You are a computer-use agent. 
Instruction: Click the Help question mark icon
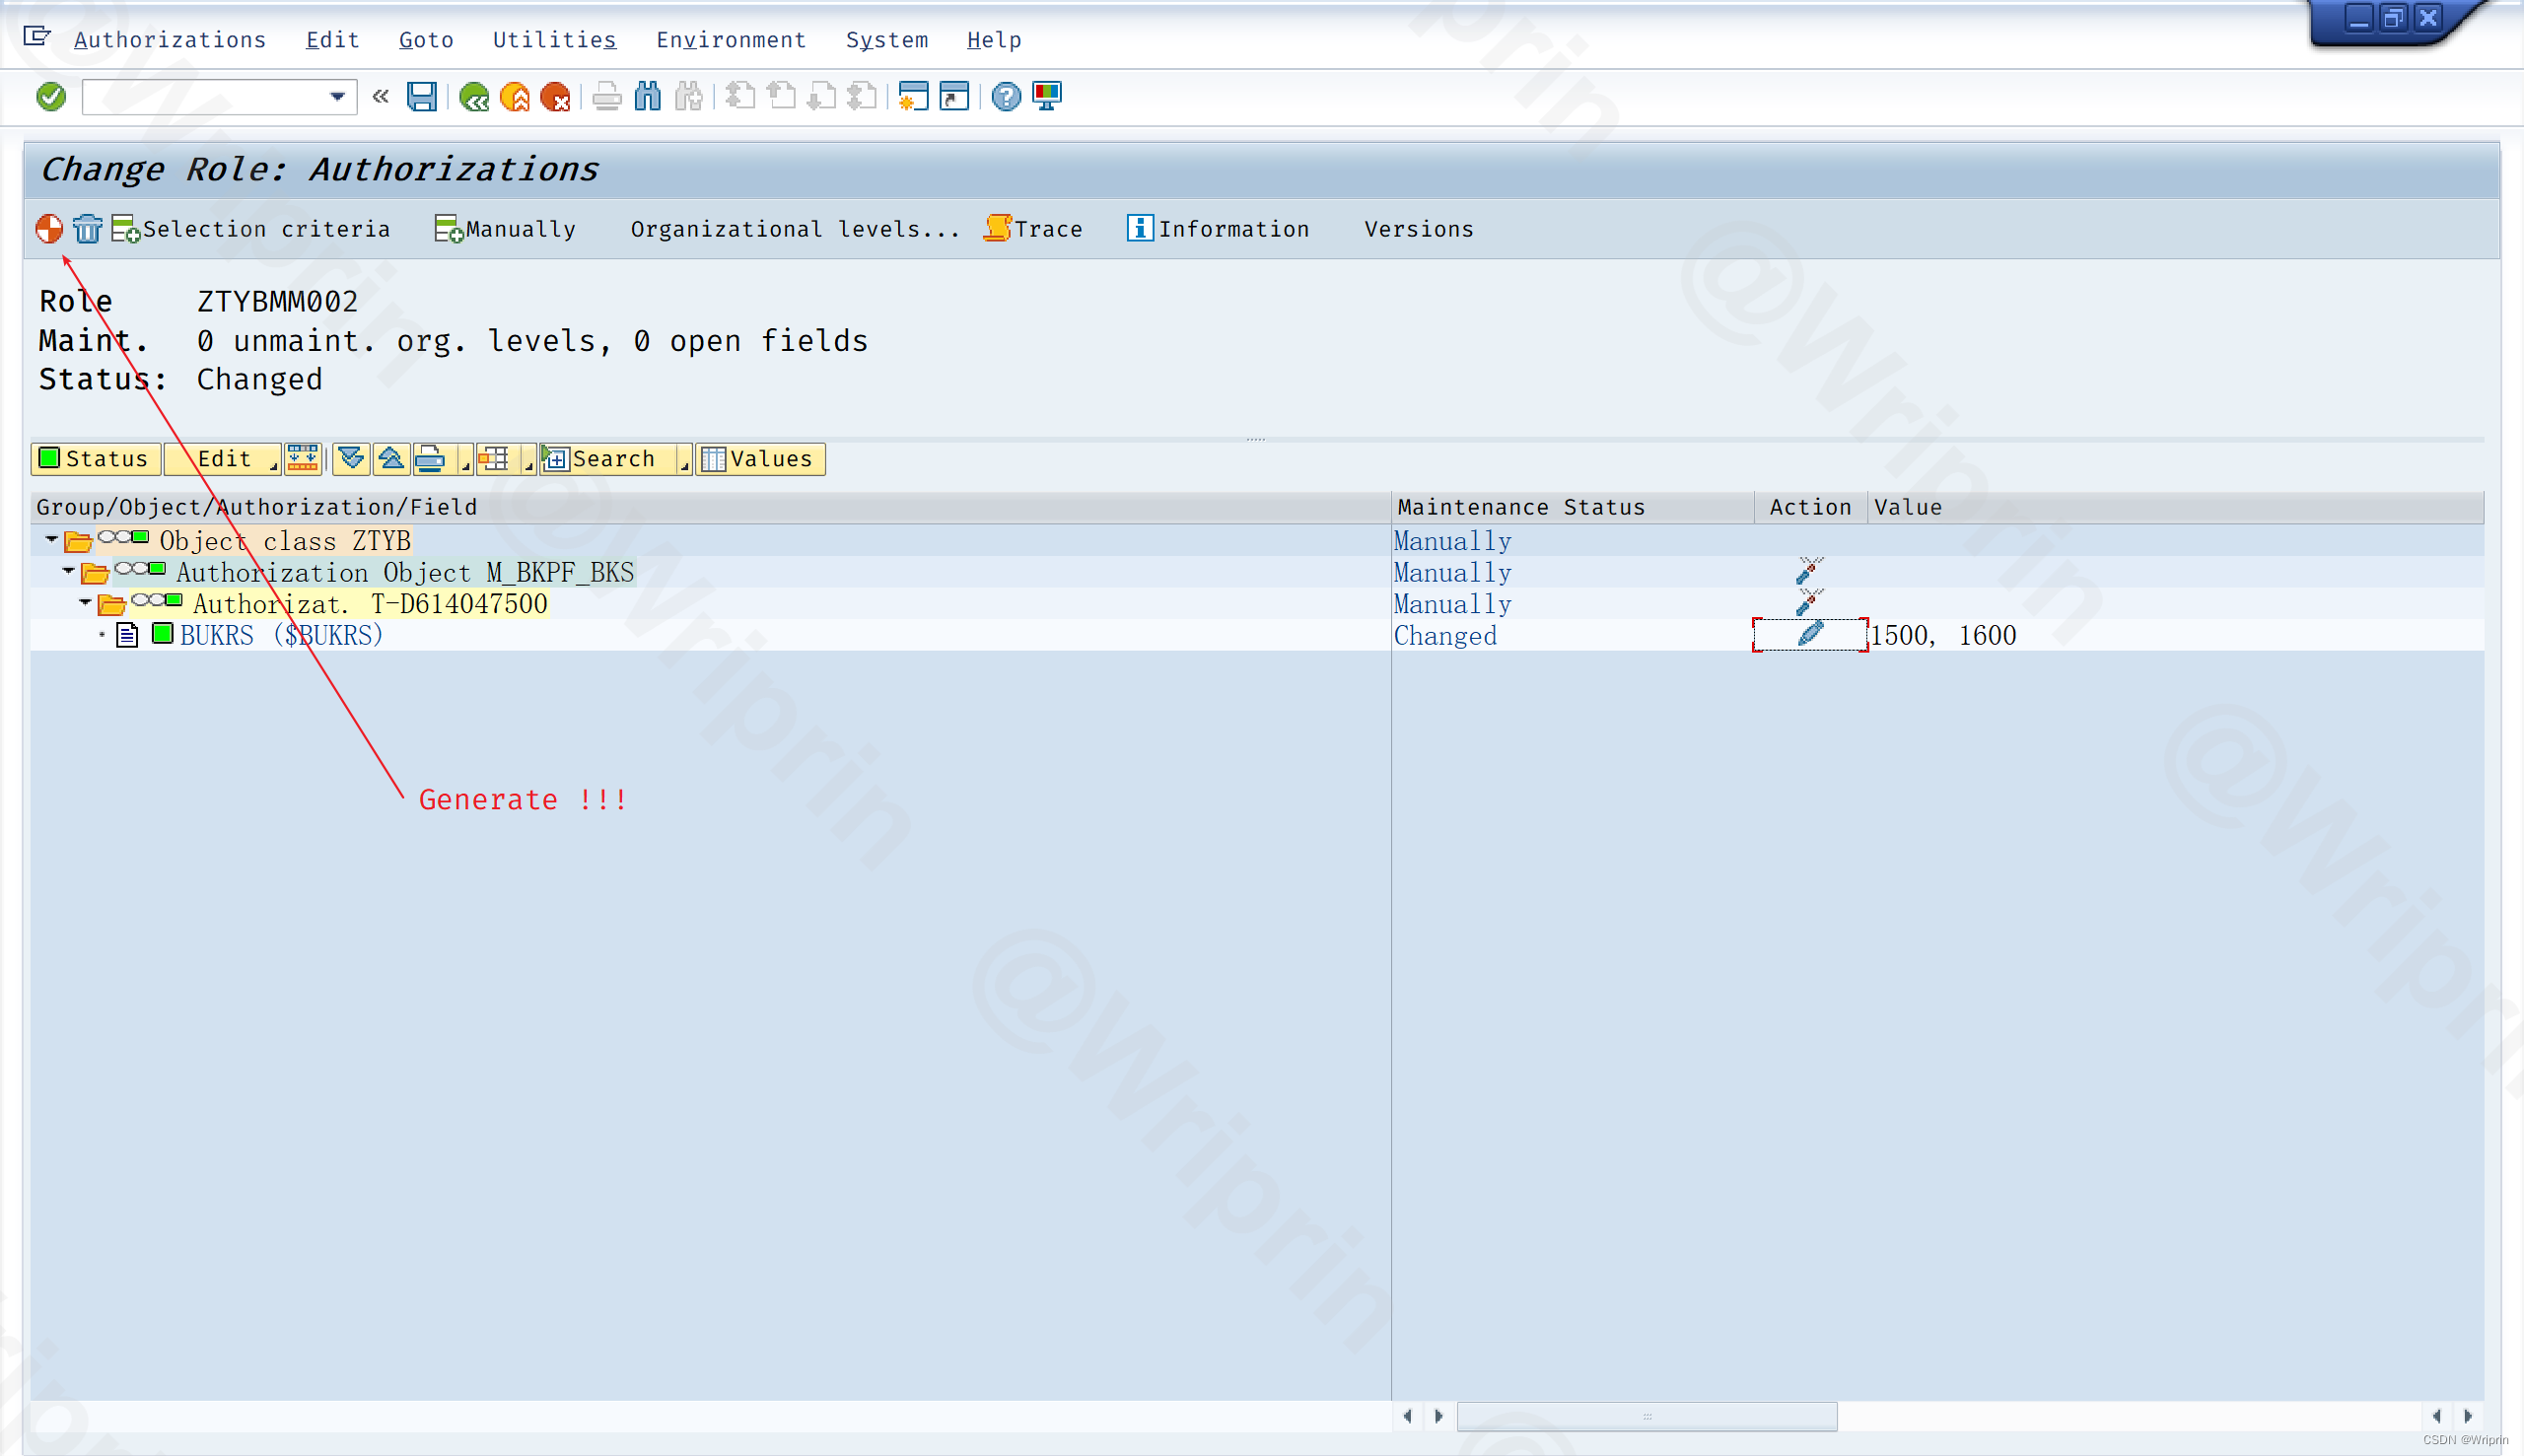coord(1004,96)
